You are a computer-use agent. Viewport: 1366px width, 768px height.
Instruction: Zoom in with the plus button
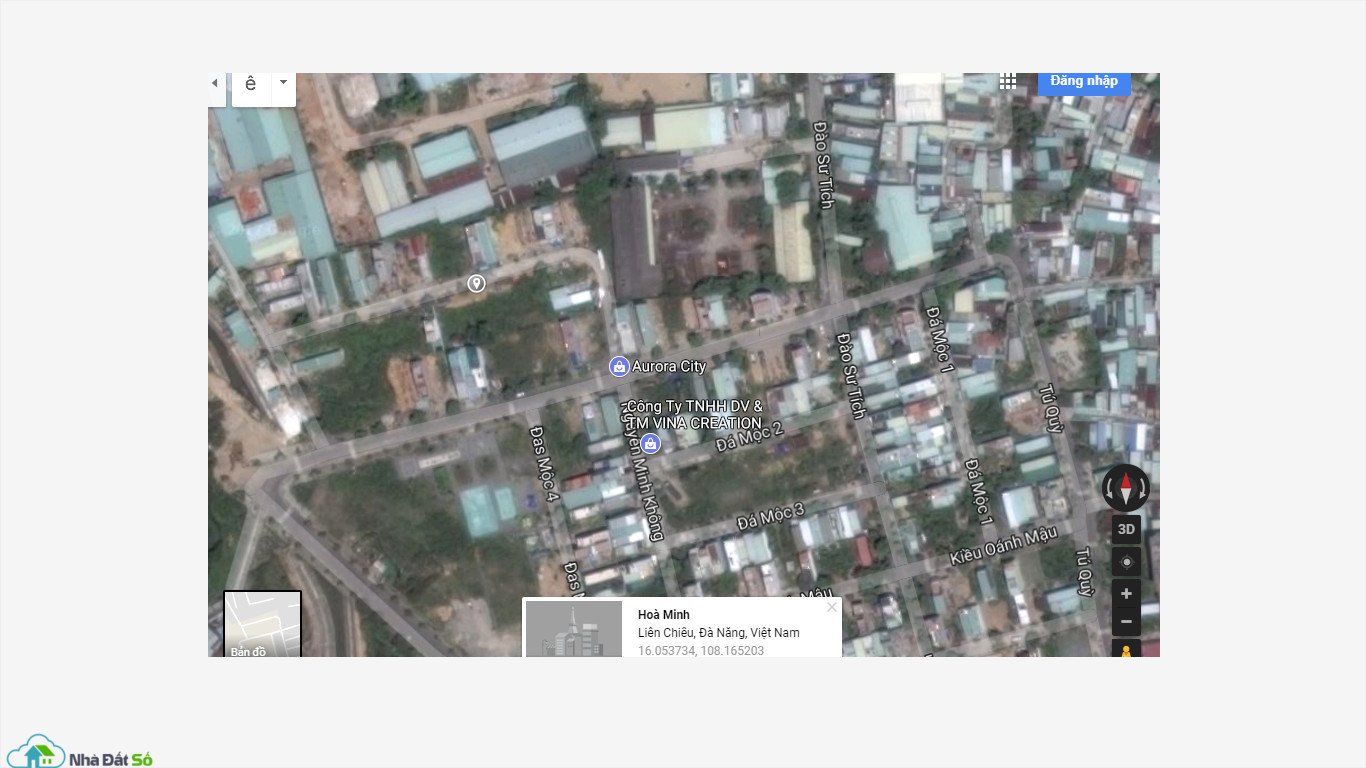tap(1126, 594)
